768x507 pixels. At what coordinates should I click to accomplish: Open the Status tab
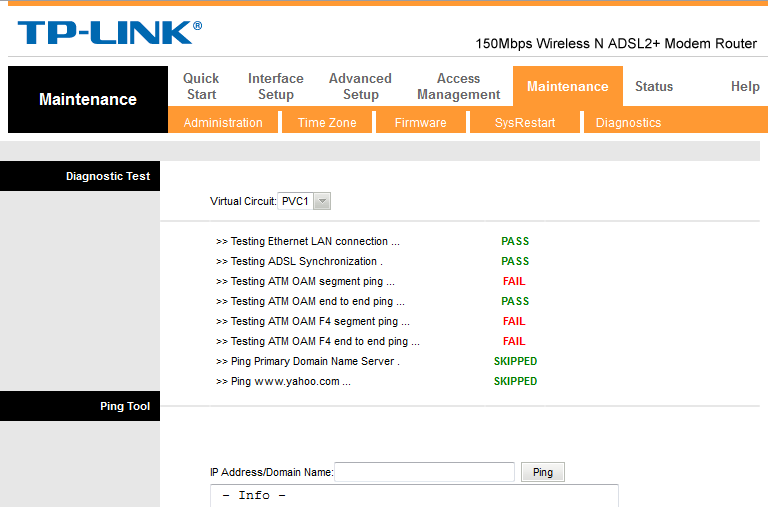(654, 86)
